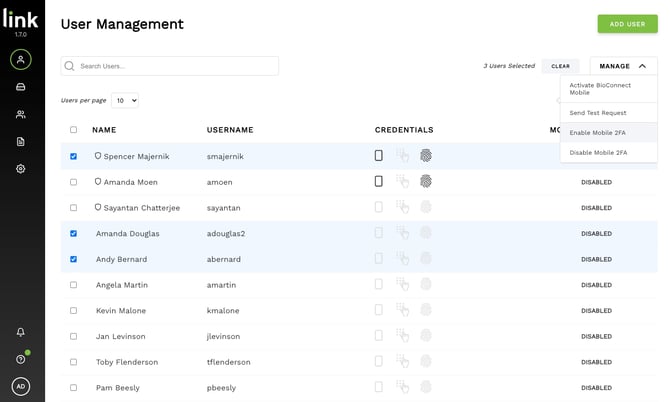Click the help question mark icon

(x=21, y=358)
